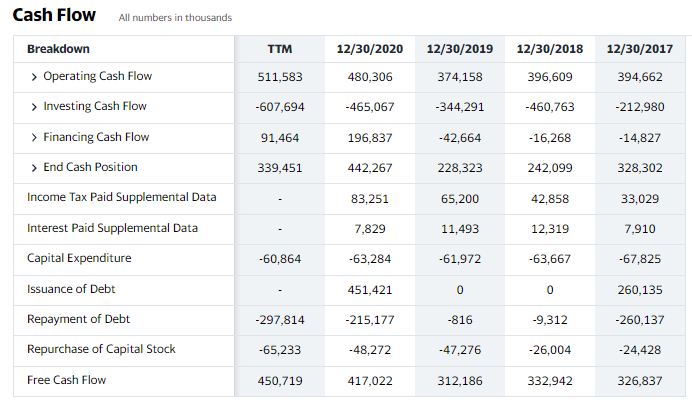Select the 12/30/2018 column header

point(550,49)
